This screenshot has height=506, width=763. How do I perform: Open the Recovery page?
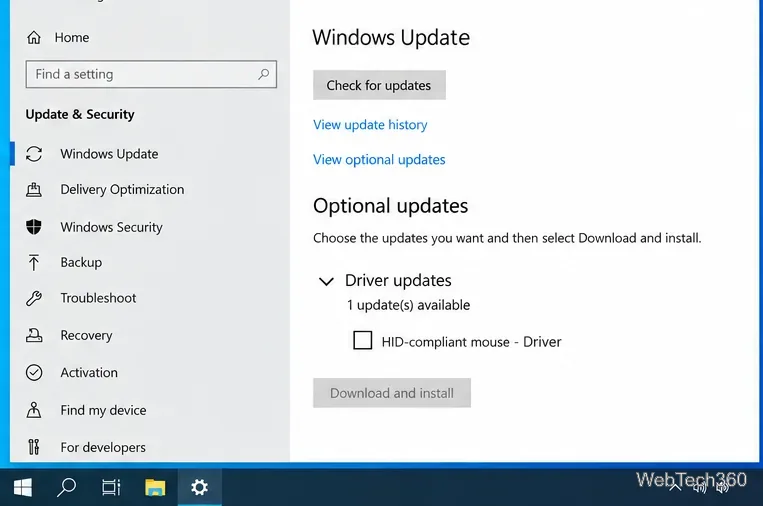[86, 335]
